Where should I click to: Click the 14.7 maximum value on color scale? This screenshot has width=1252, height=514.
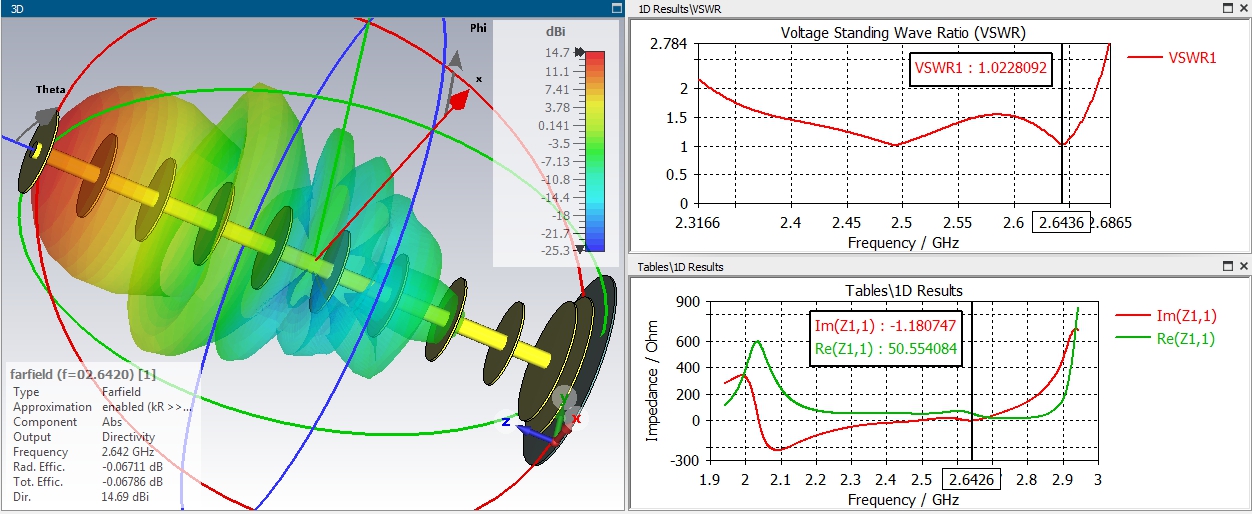coord(557,53)
